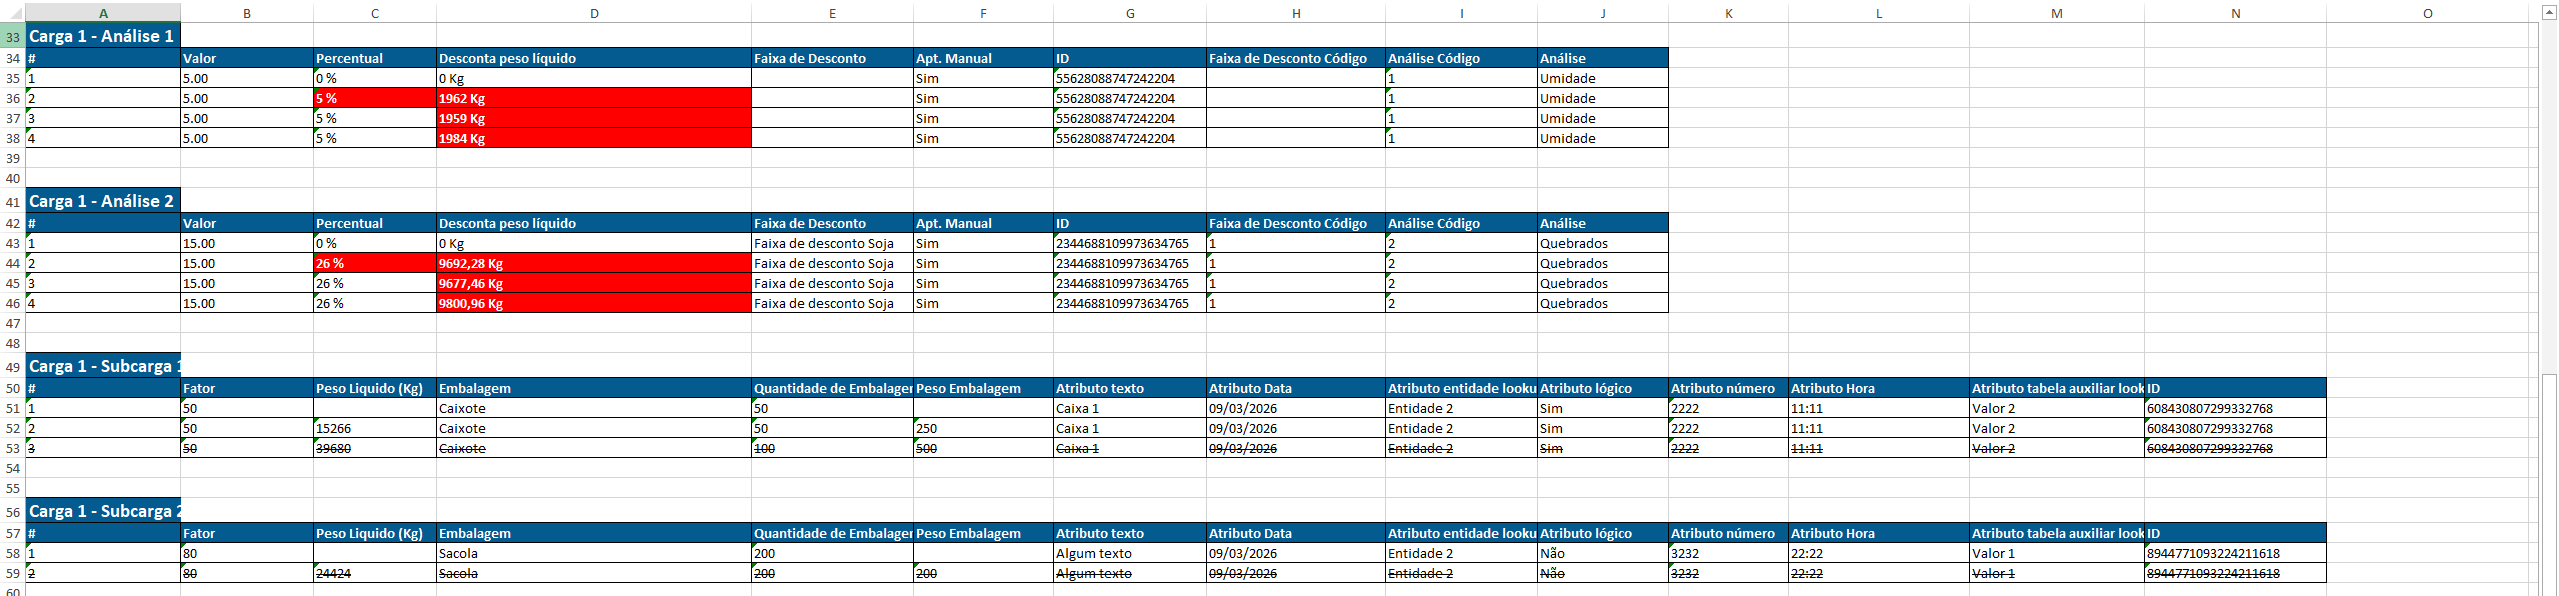Select the '9677,46 Kg' cell
This screenshot has width=2559, height=596.
(594, 283)
